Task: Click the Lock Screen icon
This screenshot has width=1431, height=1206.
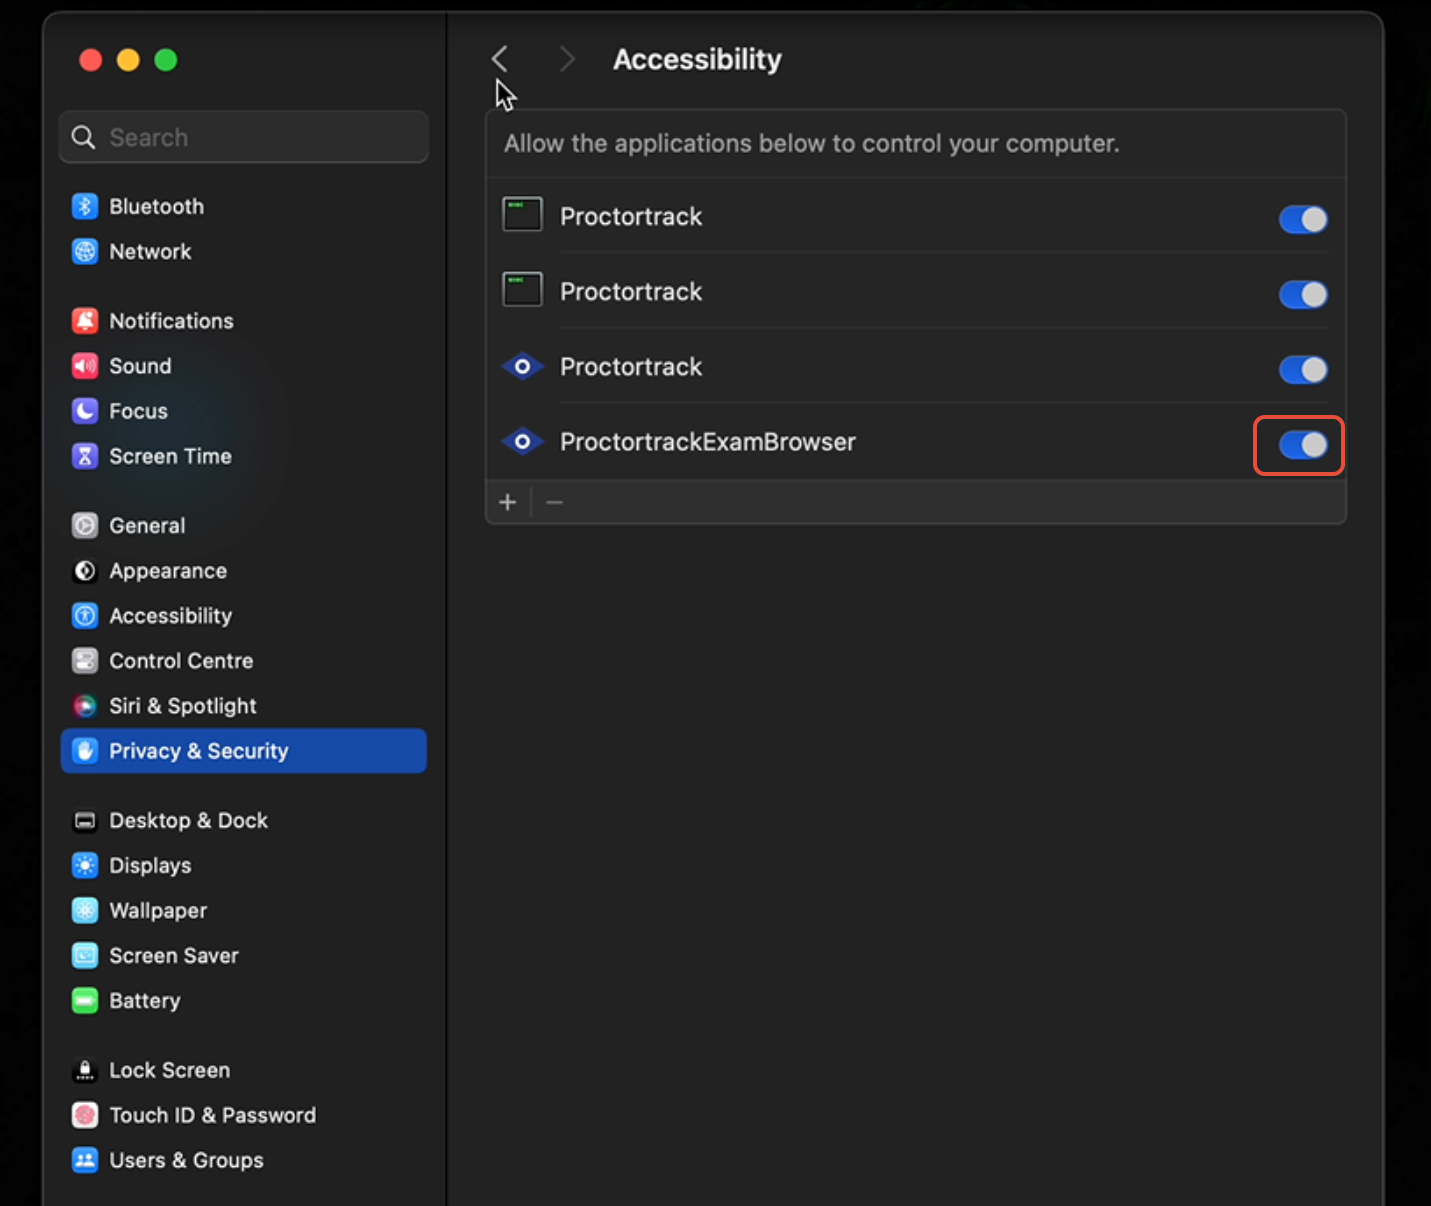Action: click(85, 1070)
